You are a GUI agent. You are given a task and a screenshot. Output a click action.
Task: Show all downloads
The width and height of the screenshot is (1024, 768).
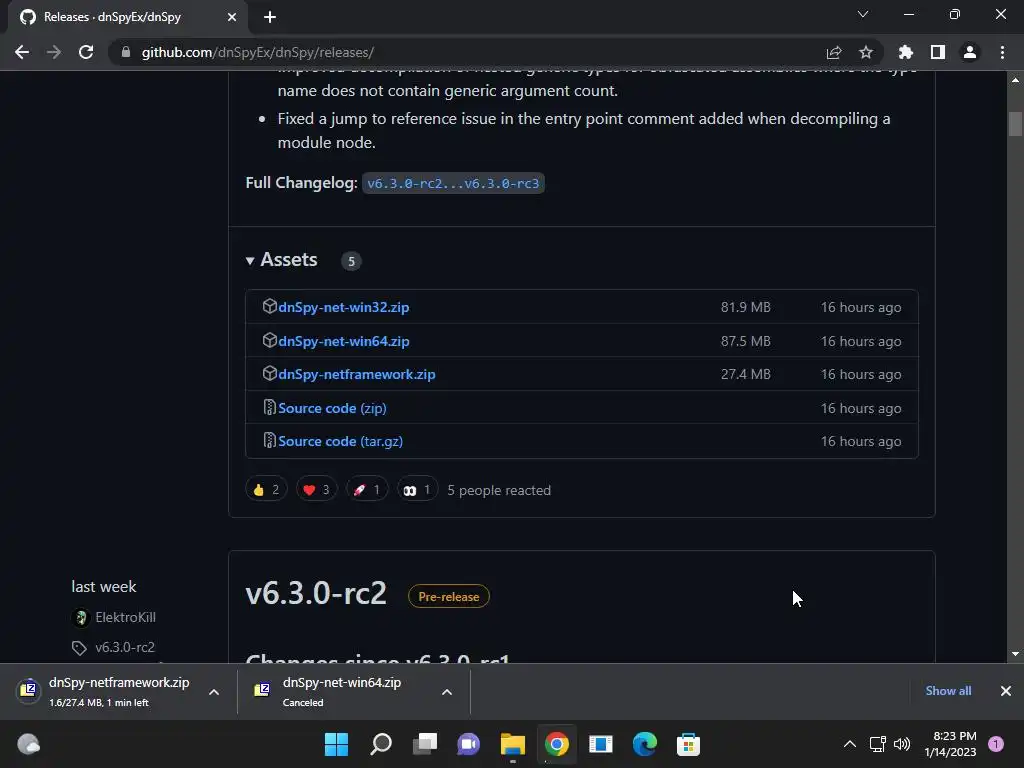(x=948, y=691)
